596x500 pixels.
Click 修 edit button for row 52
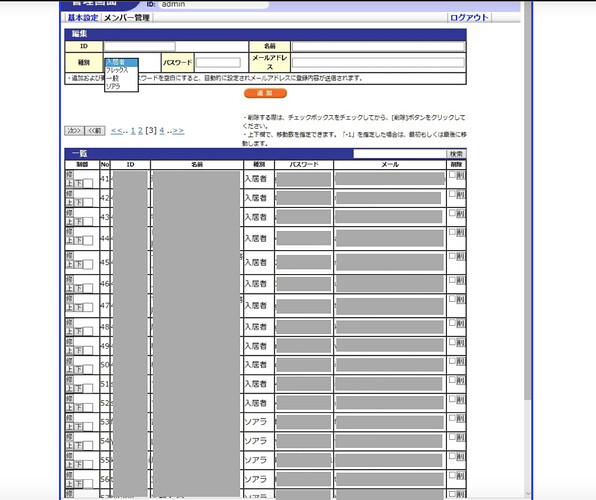click(69, 398)
